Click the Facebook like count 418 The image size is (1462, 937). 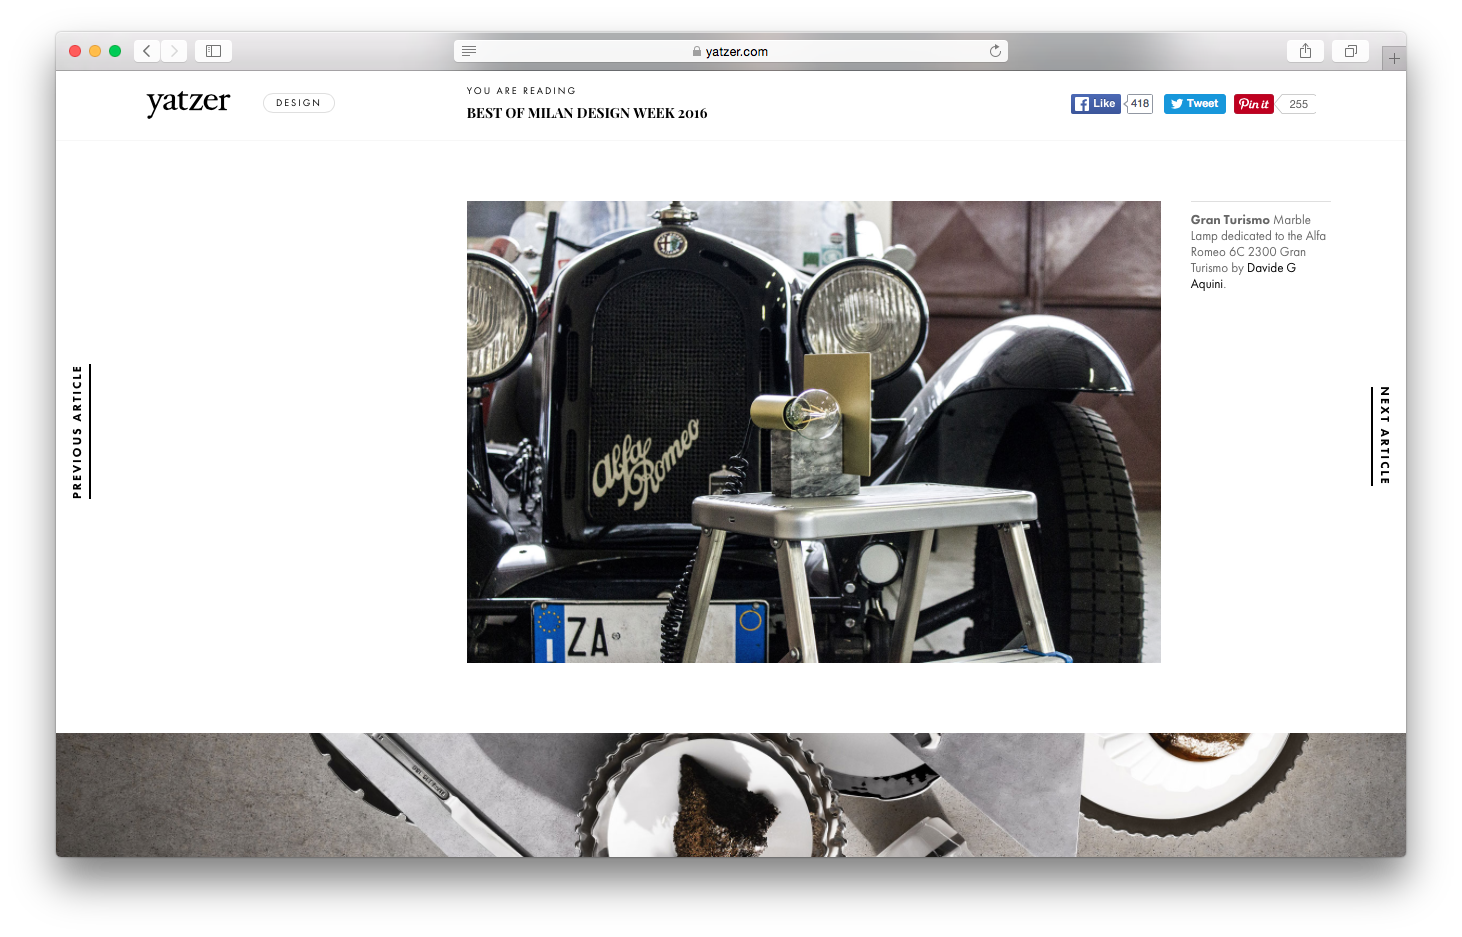(x=1140, y=104)
